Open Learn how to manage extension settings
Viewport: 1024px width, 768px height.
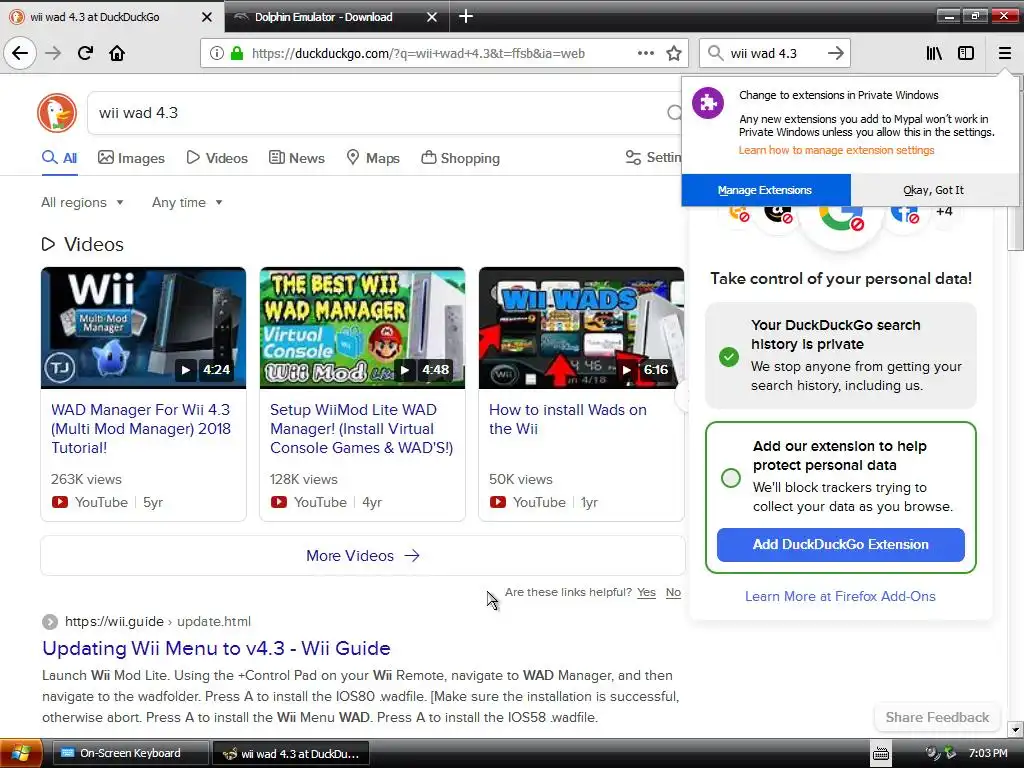(x=837, y=150)
